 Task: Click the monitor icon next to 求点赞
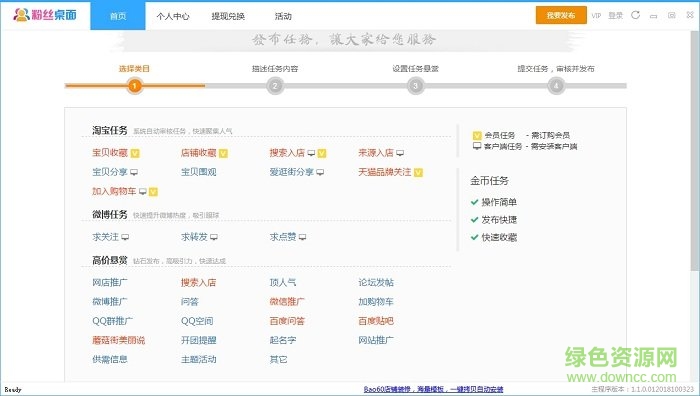pos(302,237)
